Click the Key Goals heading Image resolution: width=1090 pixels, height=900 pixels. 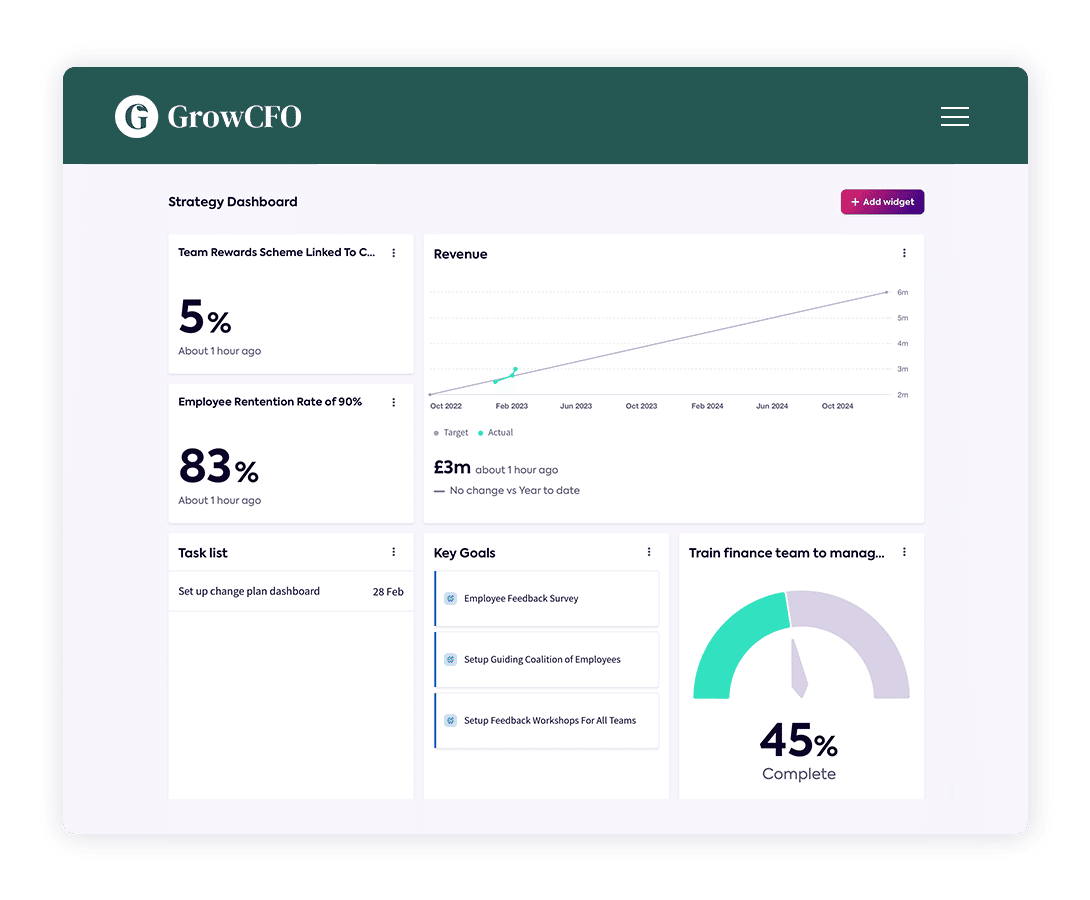click(464, 553)
